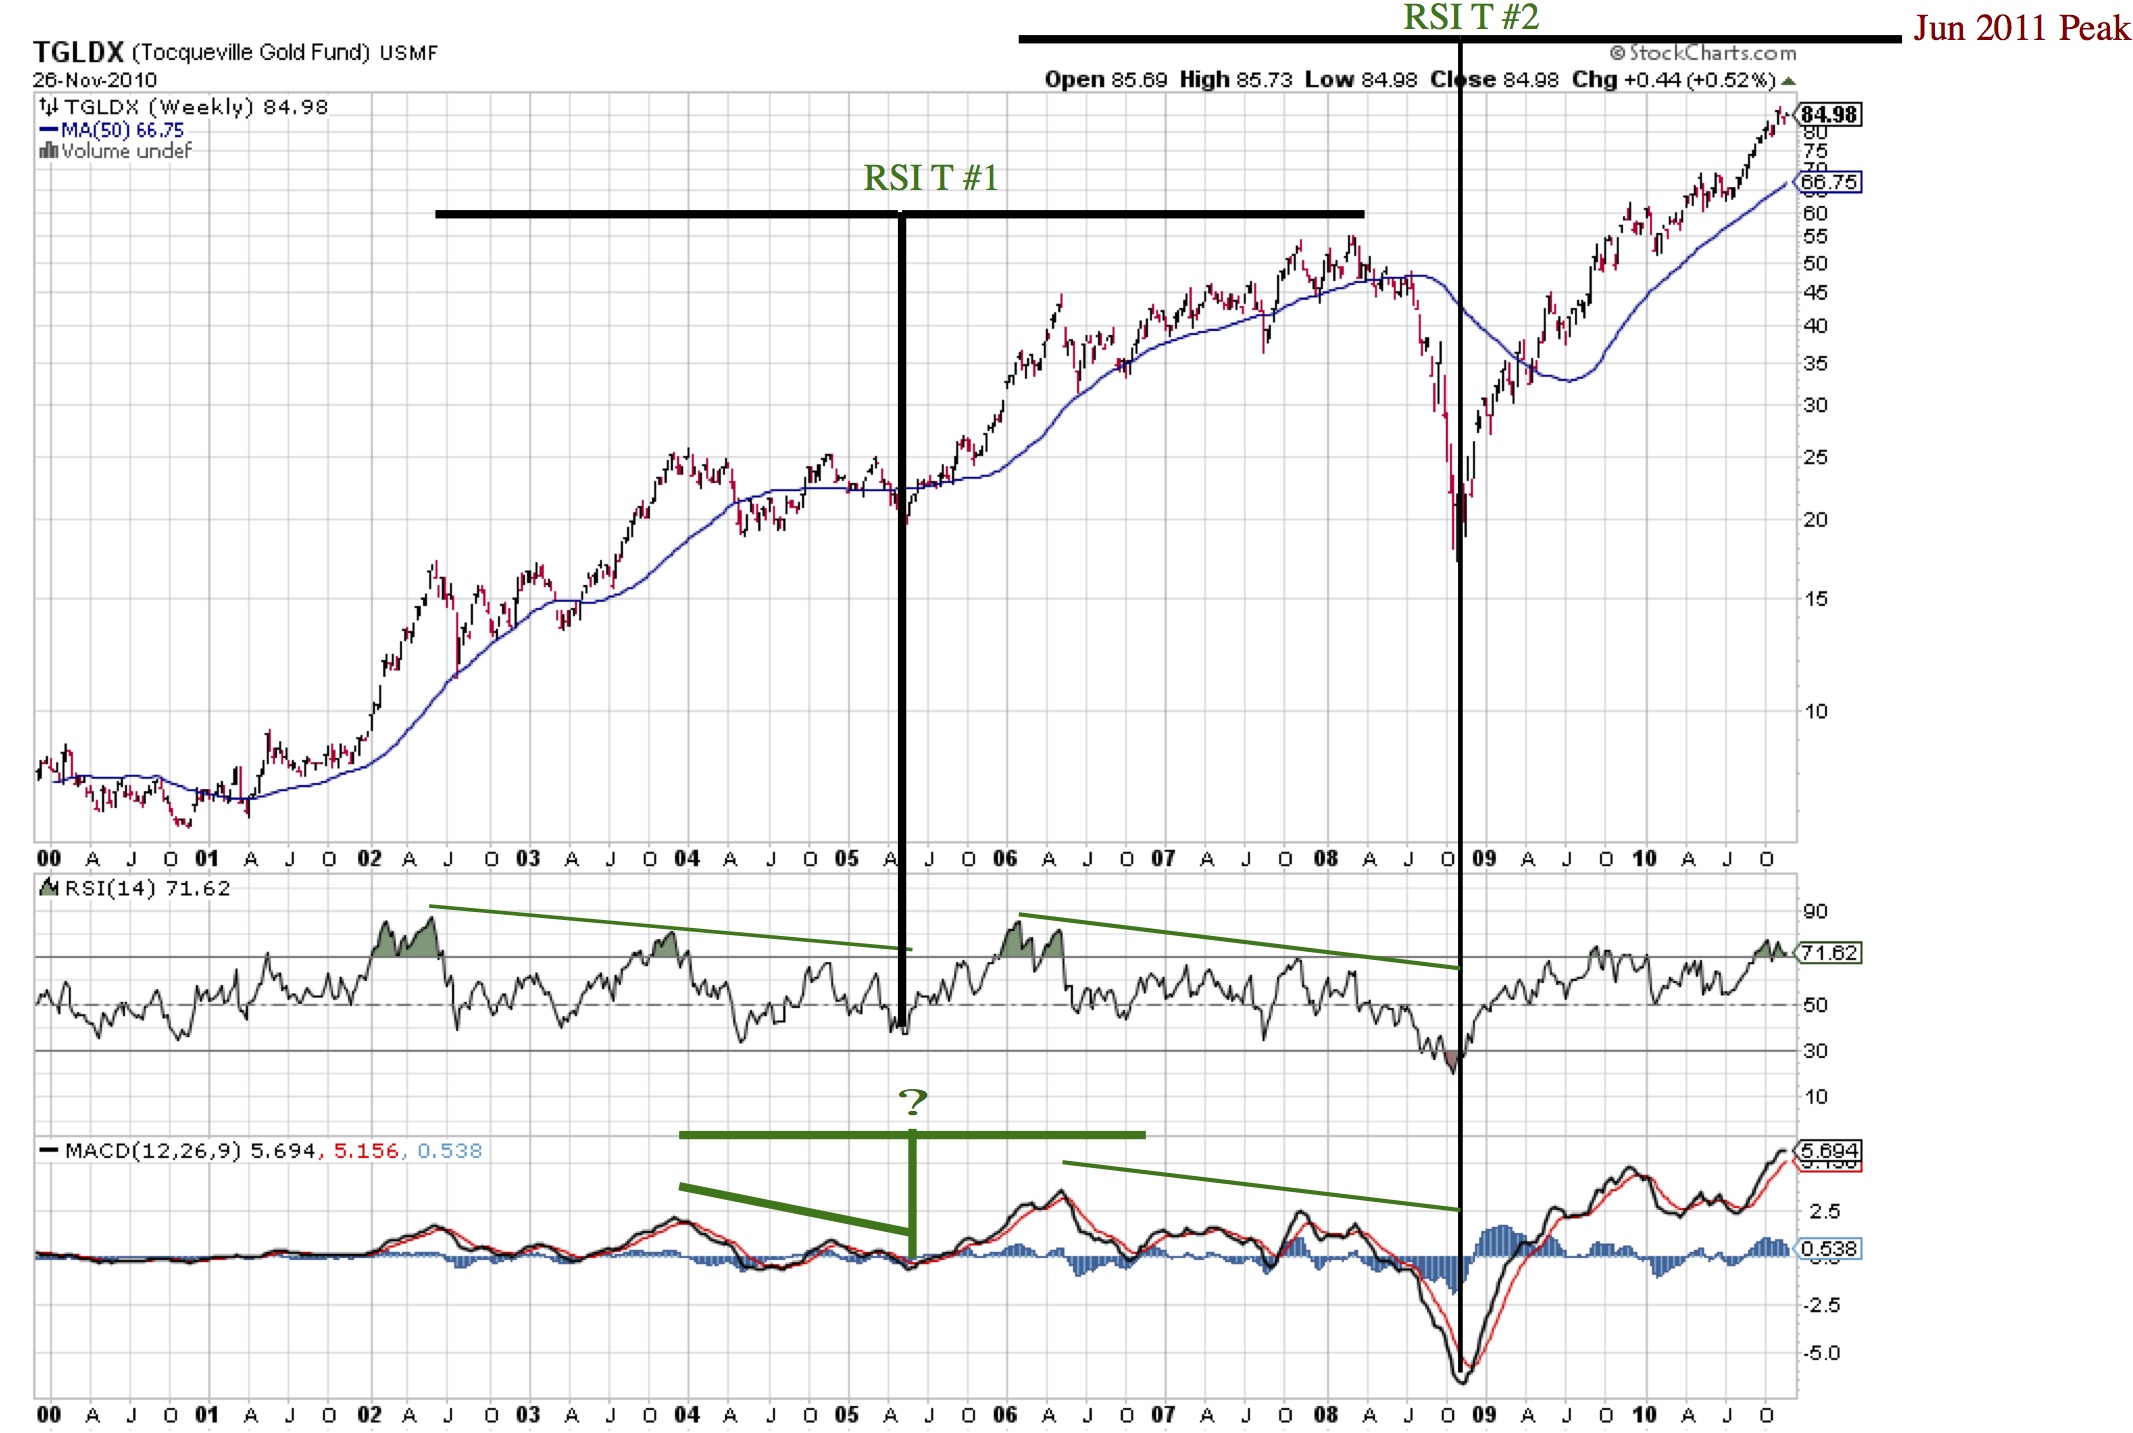Click the black MACD(12,26,9) legend dash

coord(48,1151)
